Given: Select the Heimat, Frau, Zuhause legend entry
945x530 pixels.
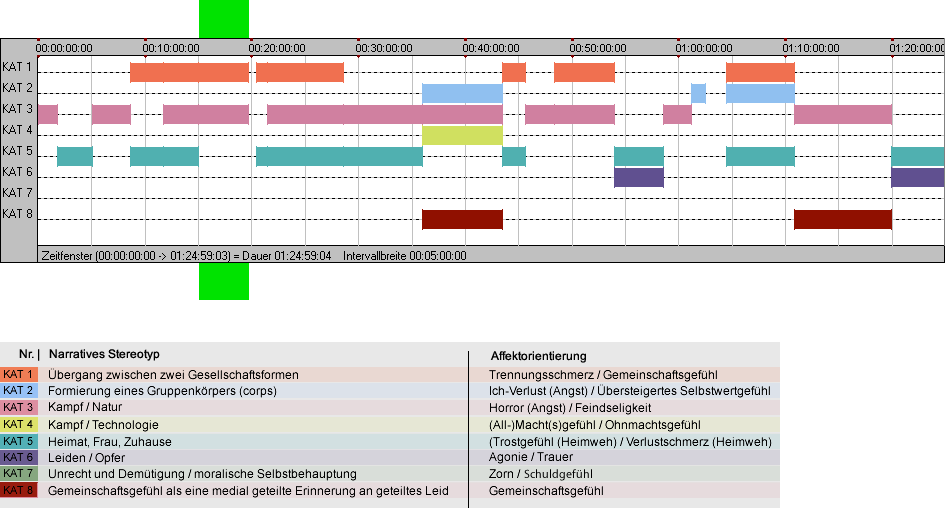Looking at the screenshot, I should coord(110,441).
